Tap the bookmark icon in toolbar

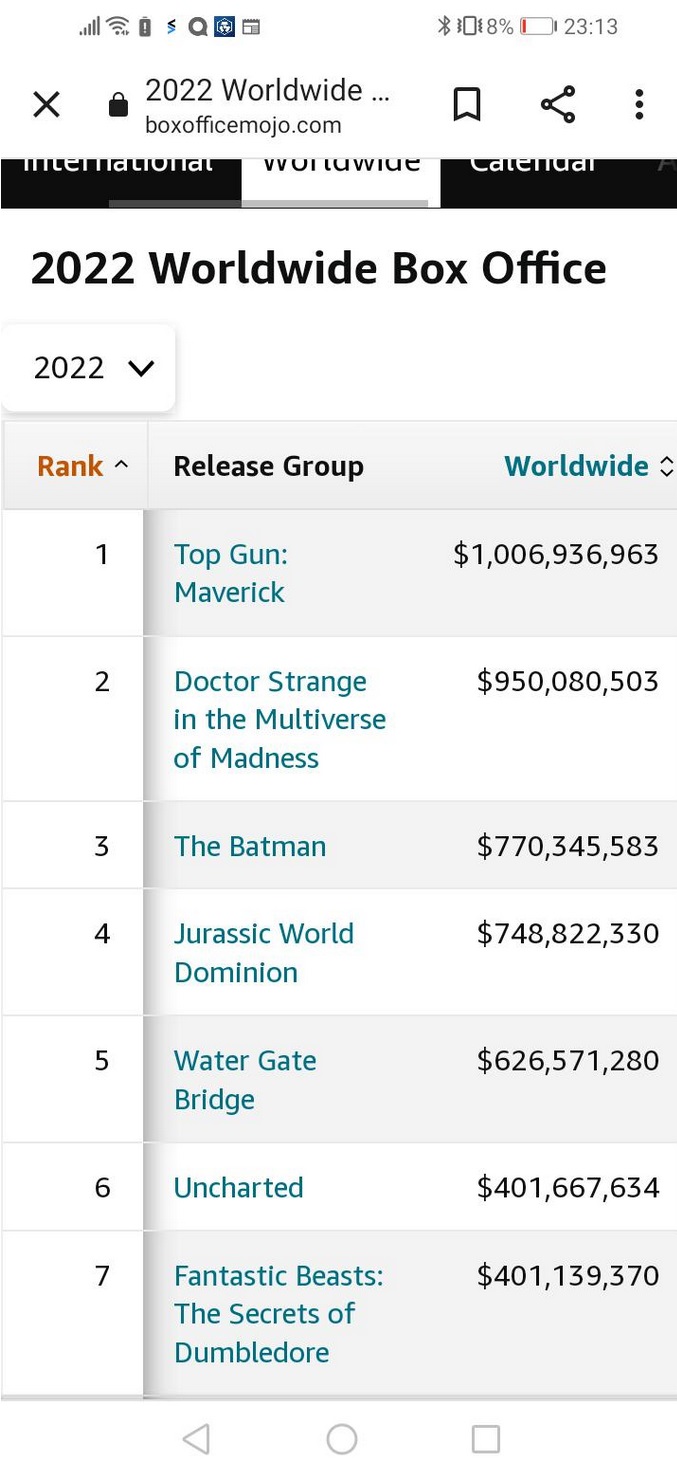(x=467, y=104)
